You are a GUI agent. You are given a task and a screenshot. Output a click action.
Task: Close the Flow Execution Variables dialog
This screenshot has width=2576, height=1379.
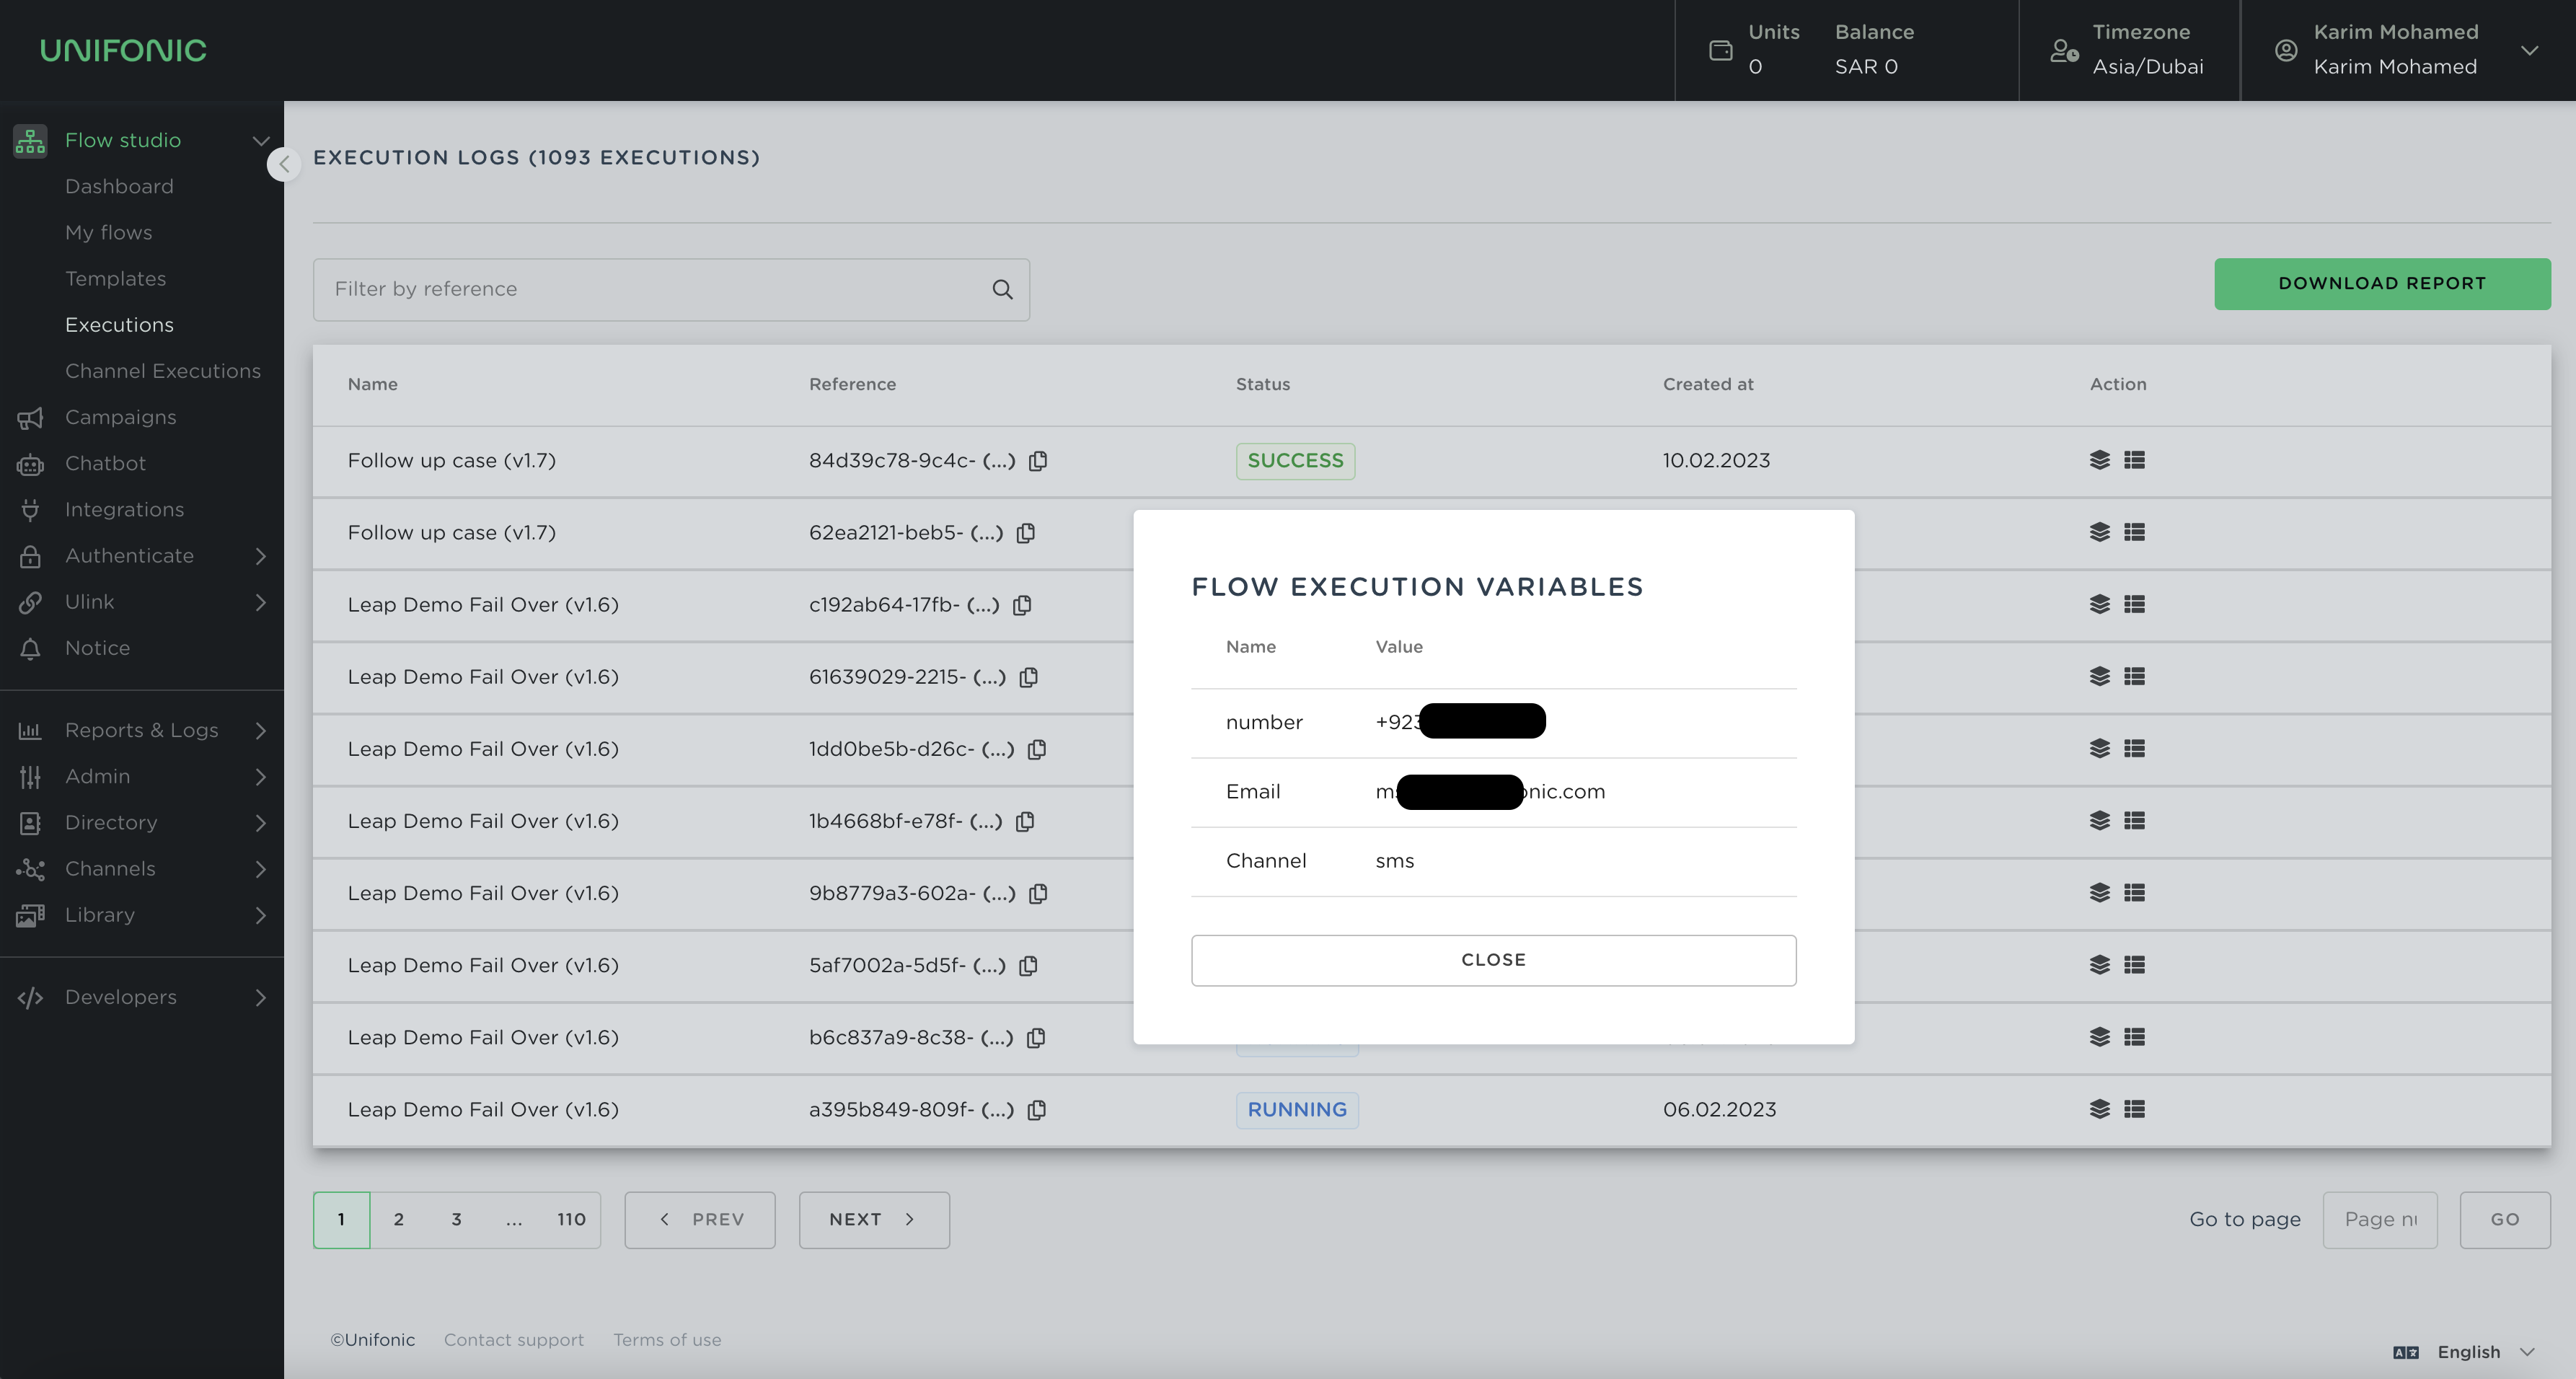pyautogui.click(x=1493, y=960)
